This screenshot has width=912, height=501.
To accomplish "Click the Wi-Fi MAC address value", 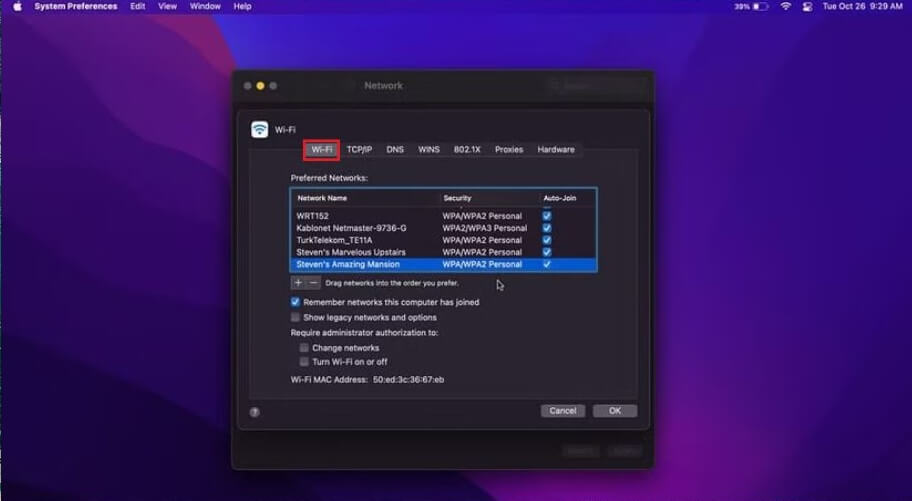I will [408, 379].
